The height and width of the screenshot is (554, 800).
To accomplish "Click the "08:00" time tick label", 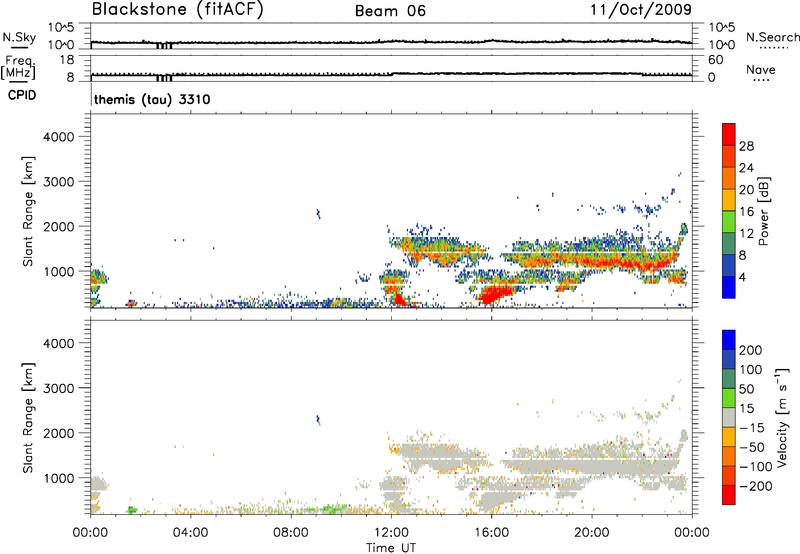I will (291, 533).
